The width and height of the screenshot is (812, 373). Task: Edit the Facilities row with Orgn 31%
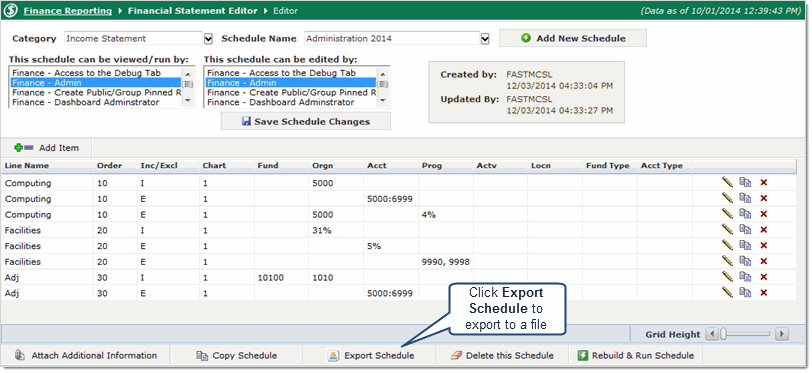coord(728,229)
